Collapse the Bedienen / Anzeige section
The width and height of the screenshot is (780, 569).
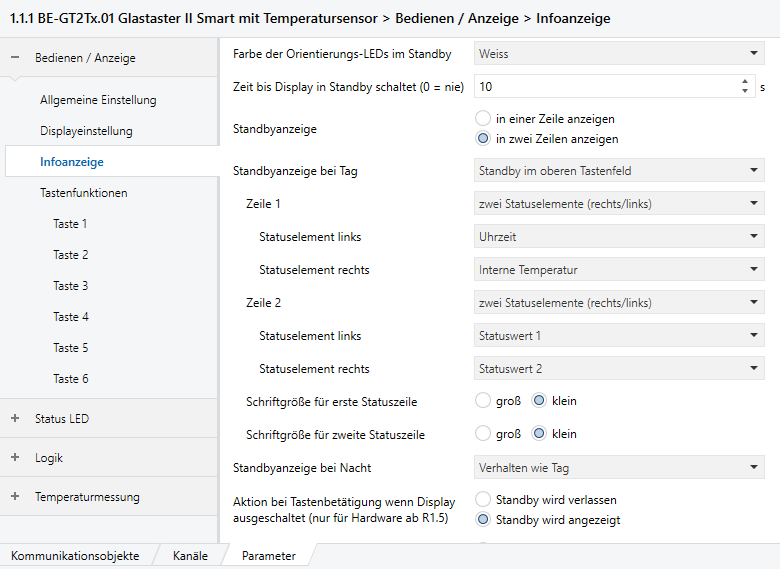15,58
